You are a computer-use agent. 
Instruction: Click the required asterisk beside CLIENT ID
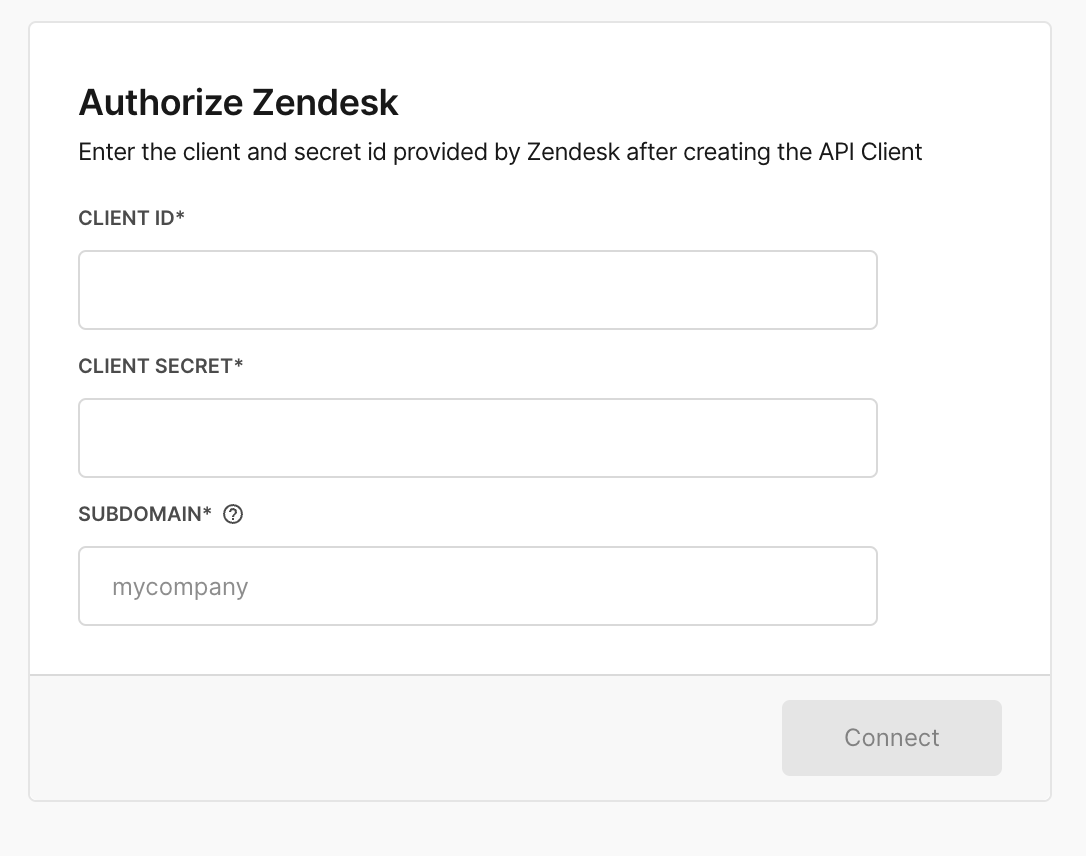[x=181, y=217]
